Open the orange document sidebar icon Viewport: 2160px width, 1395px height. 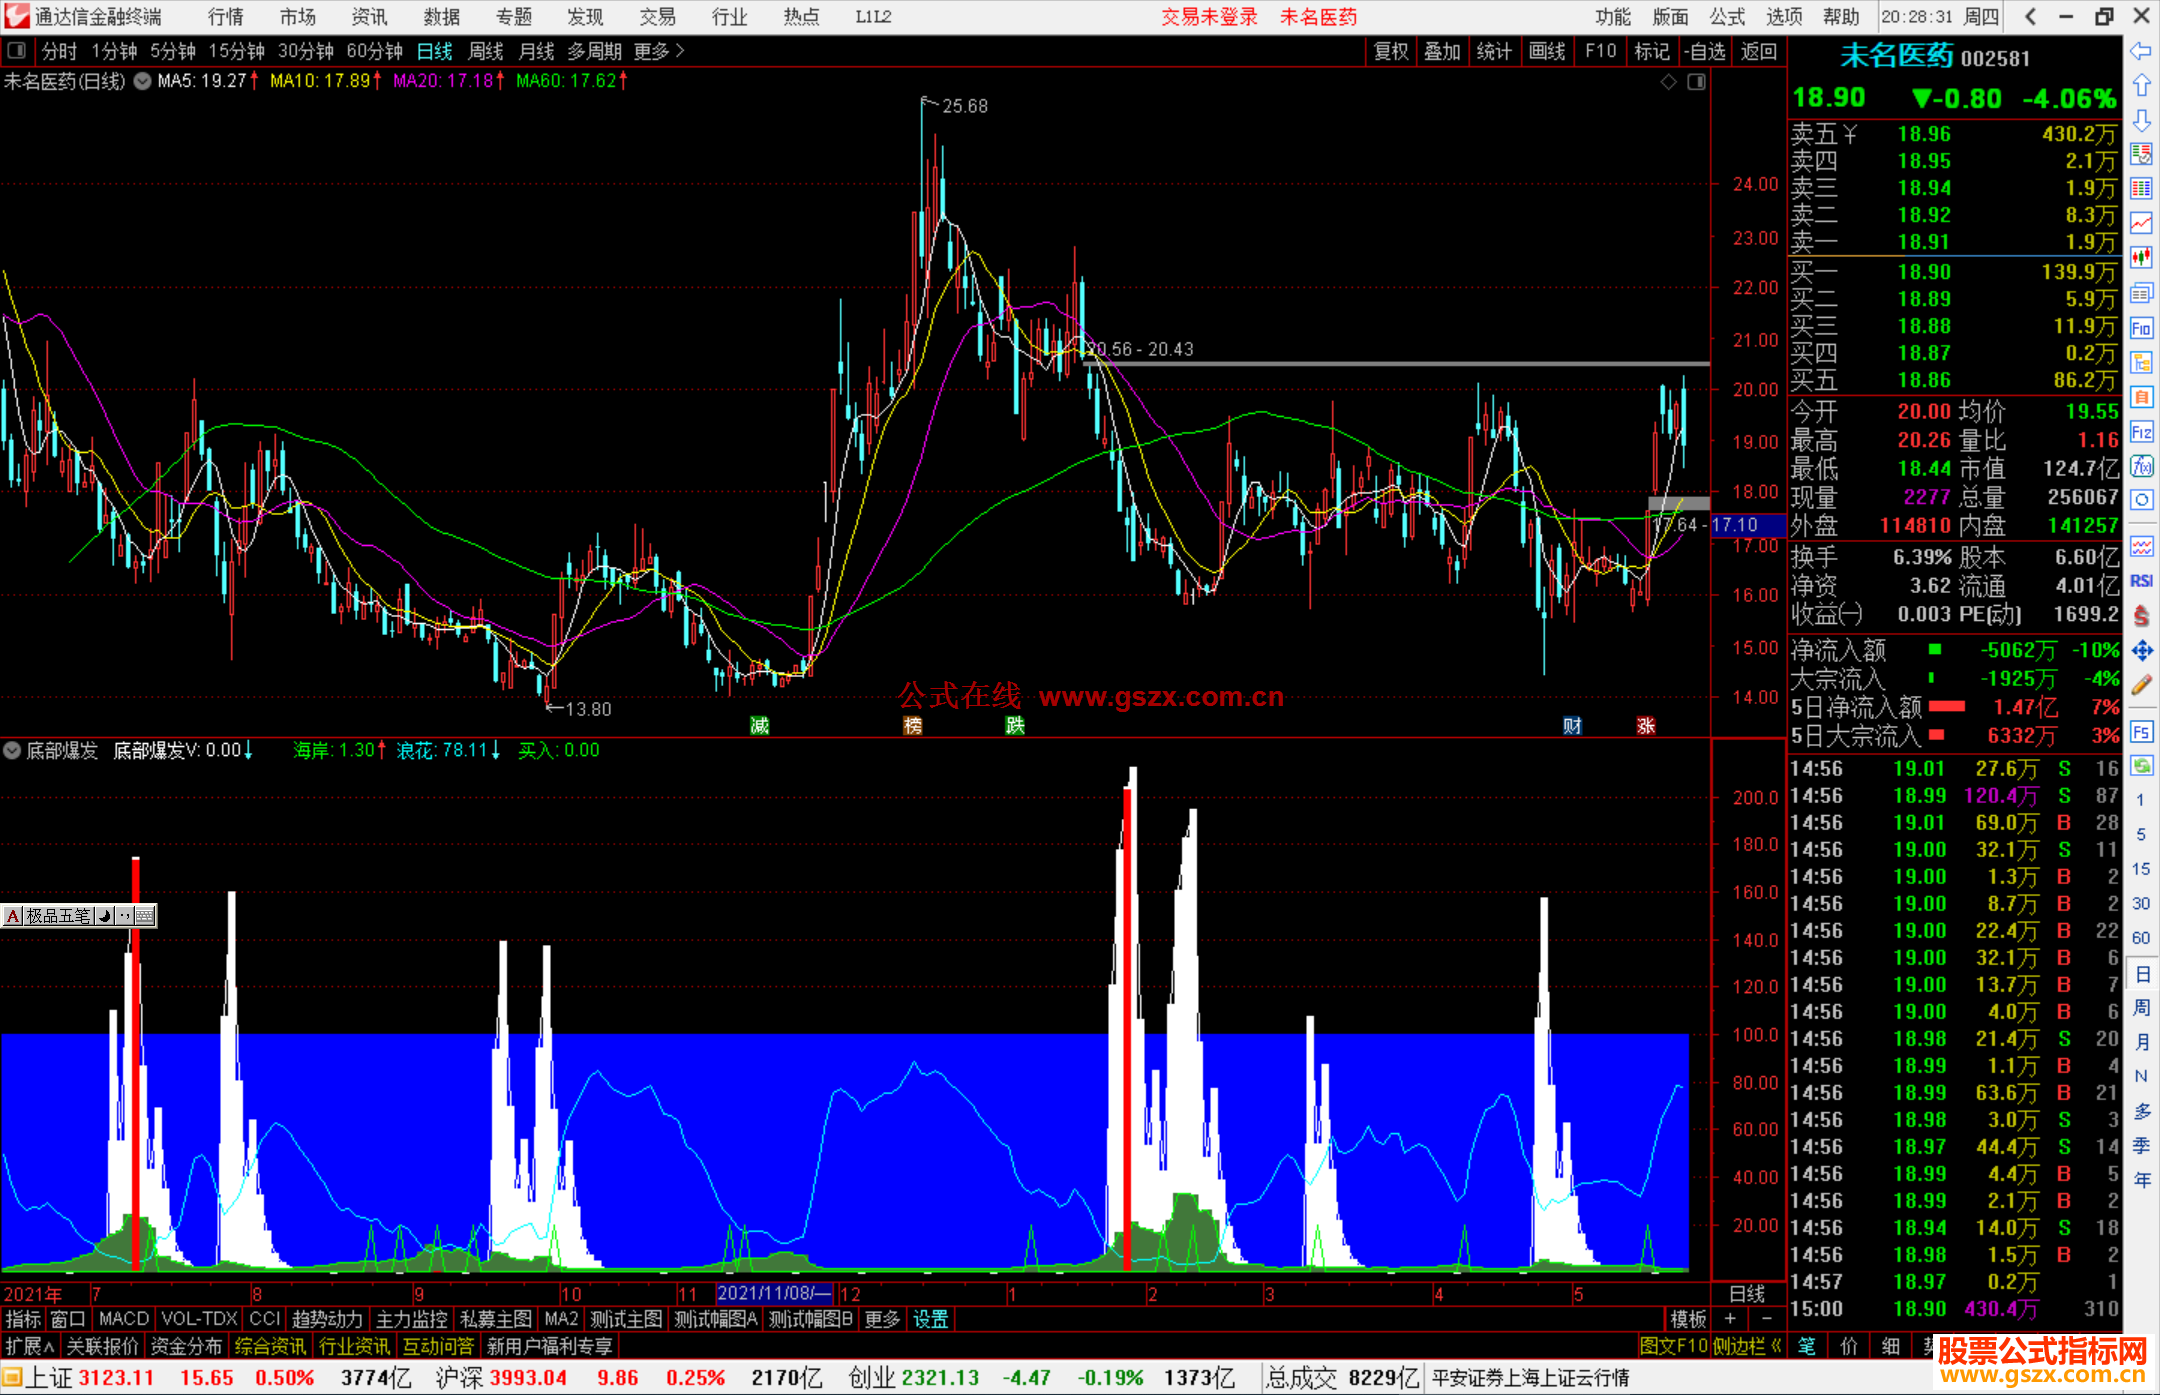(2141, 397)
